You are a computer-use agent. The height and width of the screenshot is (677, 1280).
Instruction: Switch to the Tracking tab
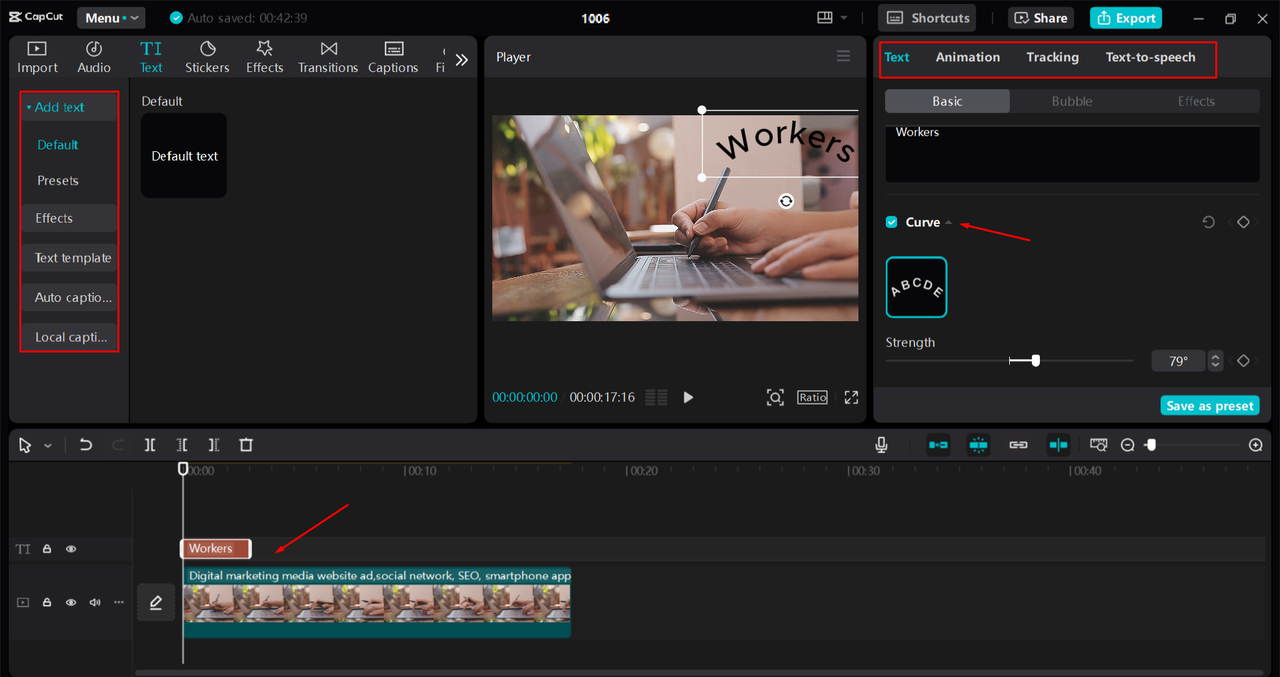[1052, 57]
